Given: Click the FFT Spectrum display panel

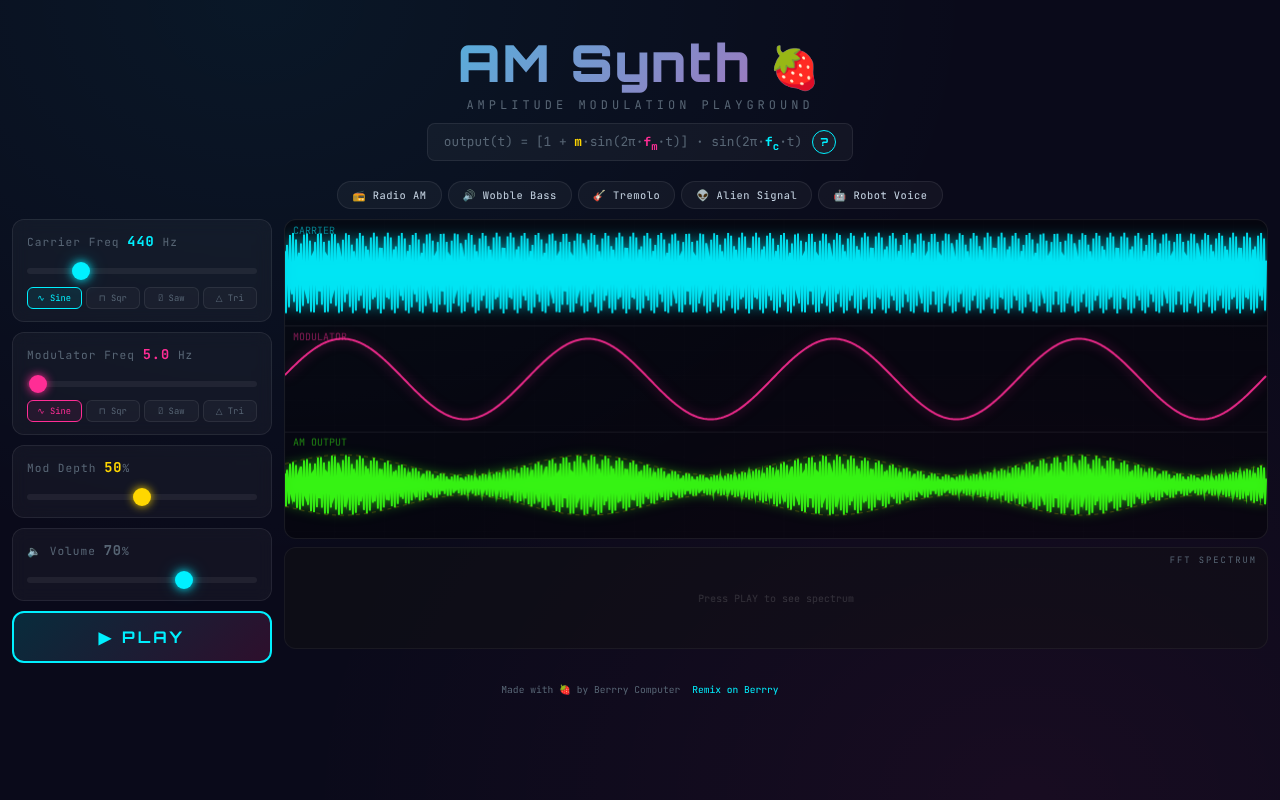Looking at the screenshot, I should pos(776,597).
